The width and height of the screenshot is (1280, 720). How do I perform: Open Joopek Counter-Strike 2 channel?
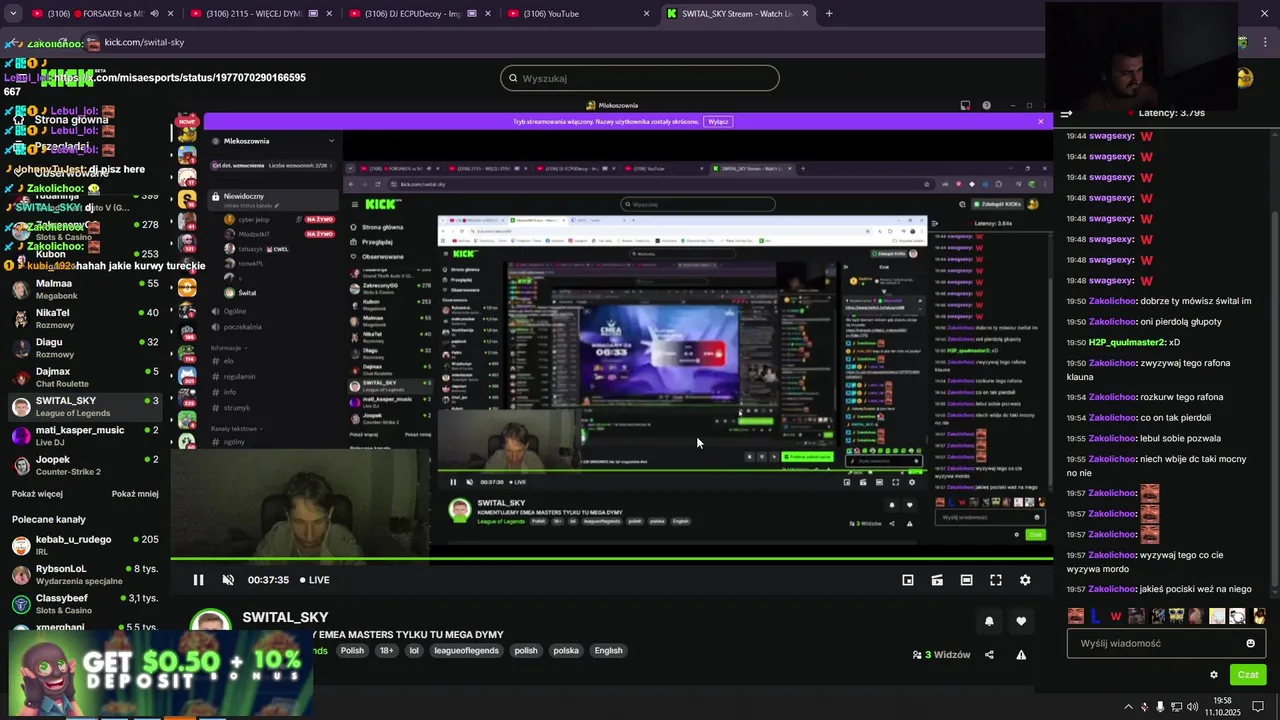pos(85,465)
